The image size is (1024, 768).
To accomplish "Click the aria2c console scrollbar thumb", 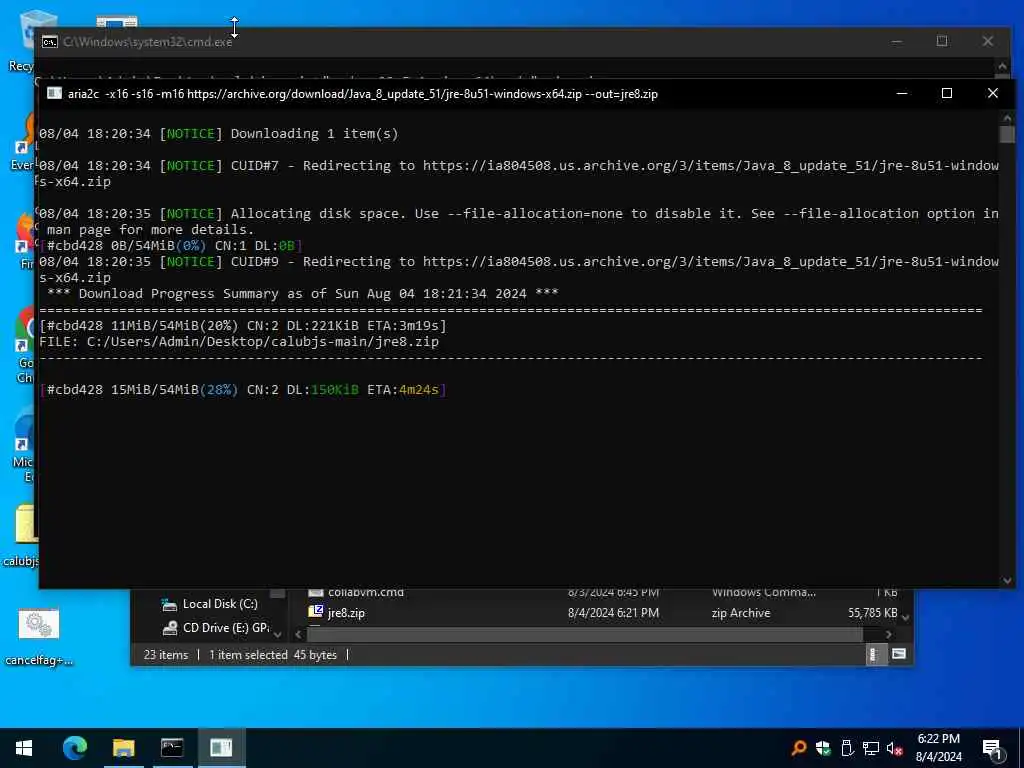I will click(1006, 134).
